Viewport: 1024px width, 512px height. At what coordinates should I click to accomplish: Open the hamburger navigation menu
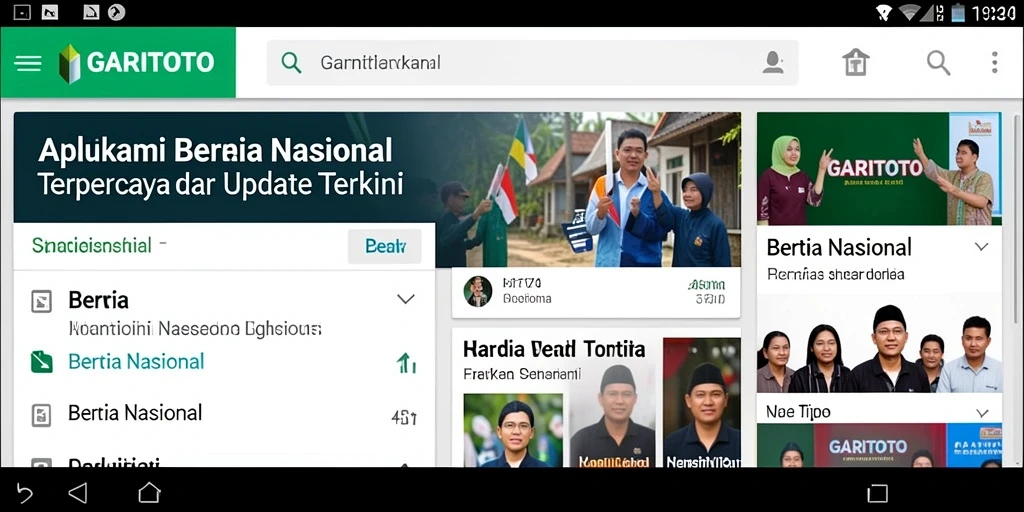pyautogui.click(x=28, y=63)
